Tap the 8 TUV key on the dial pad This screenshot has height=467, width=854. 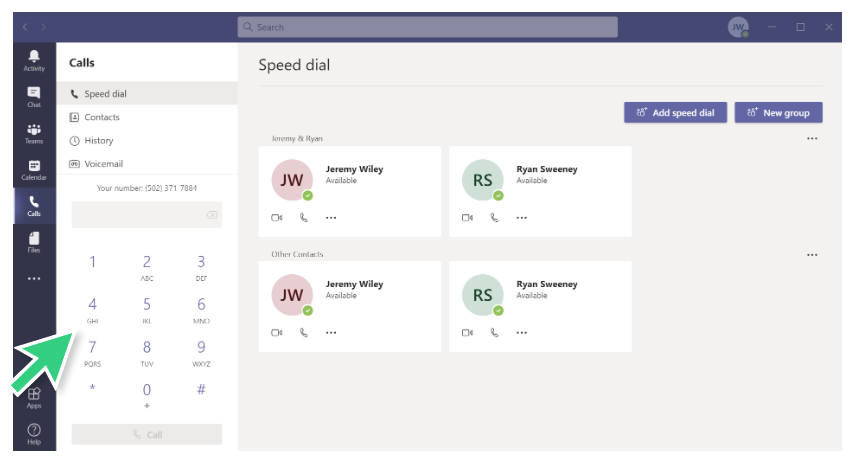point(147,353)
